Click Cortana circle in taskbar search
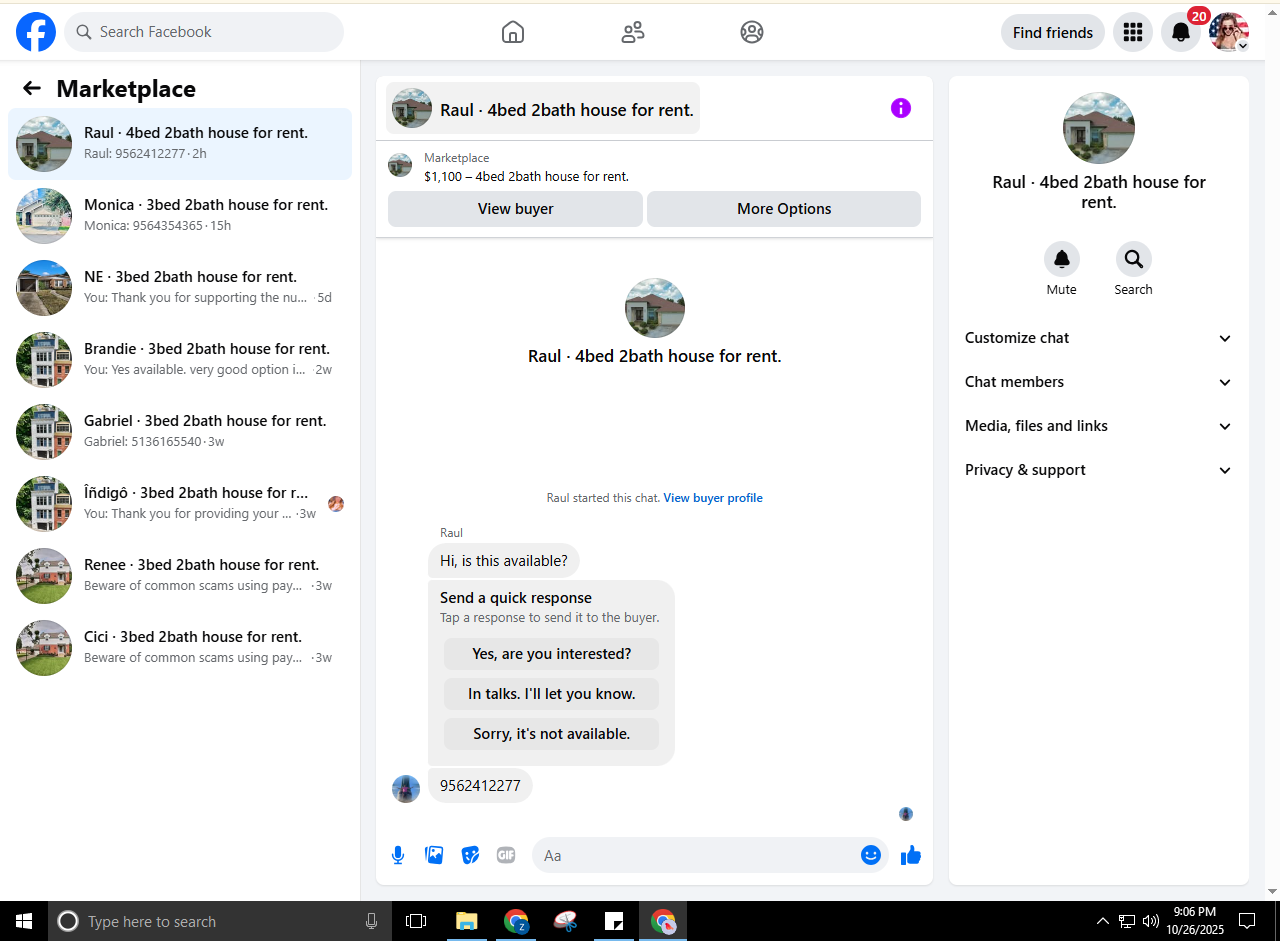 point(68,921)
